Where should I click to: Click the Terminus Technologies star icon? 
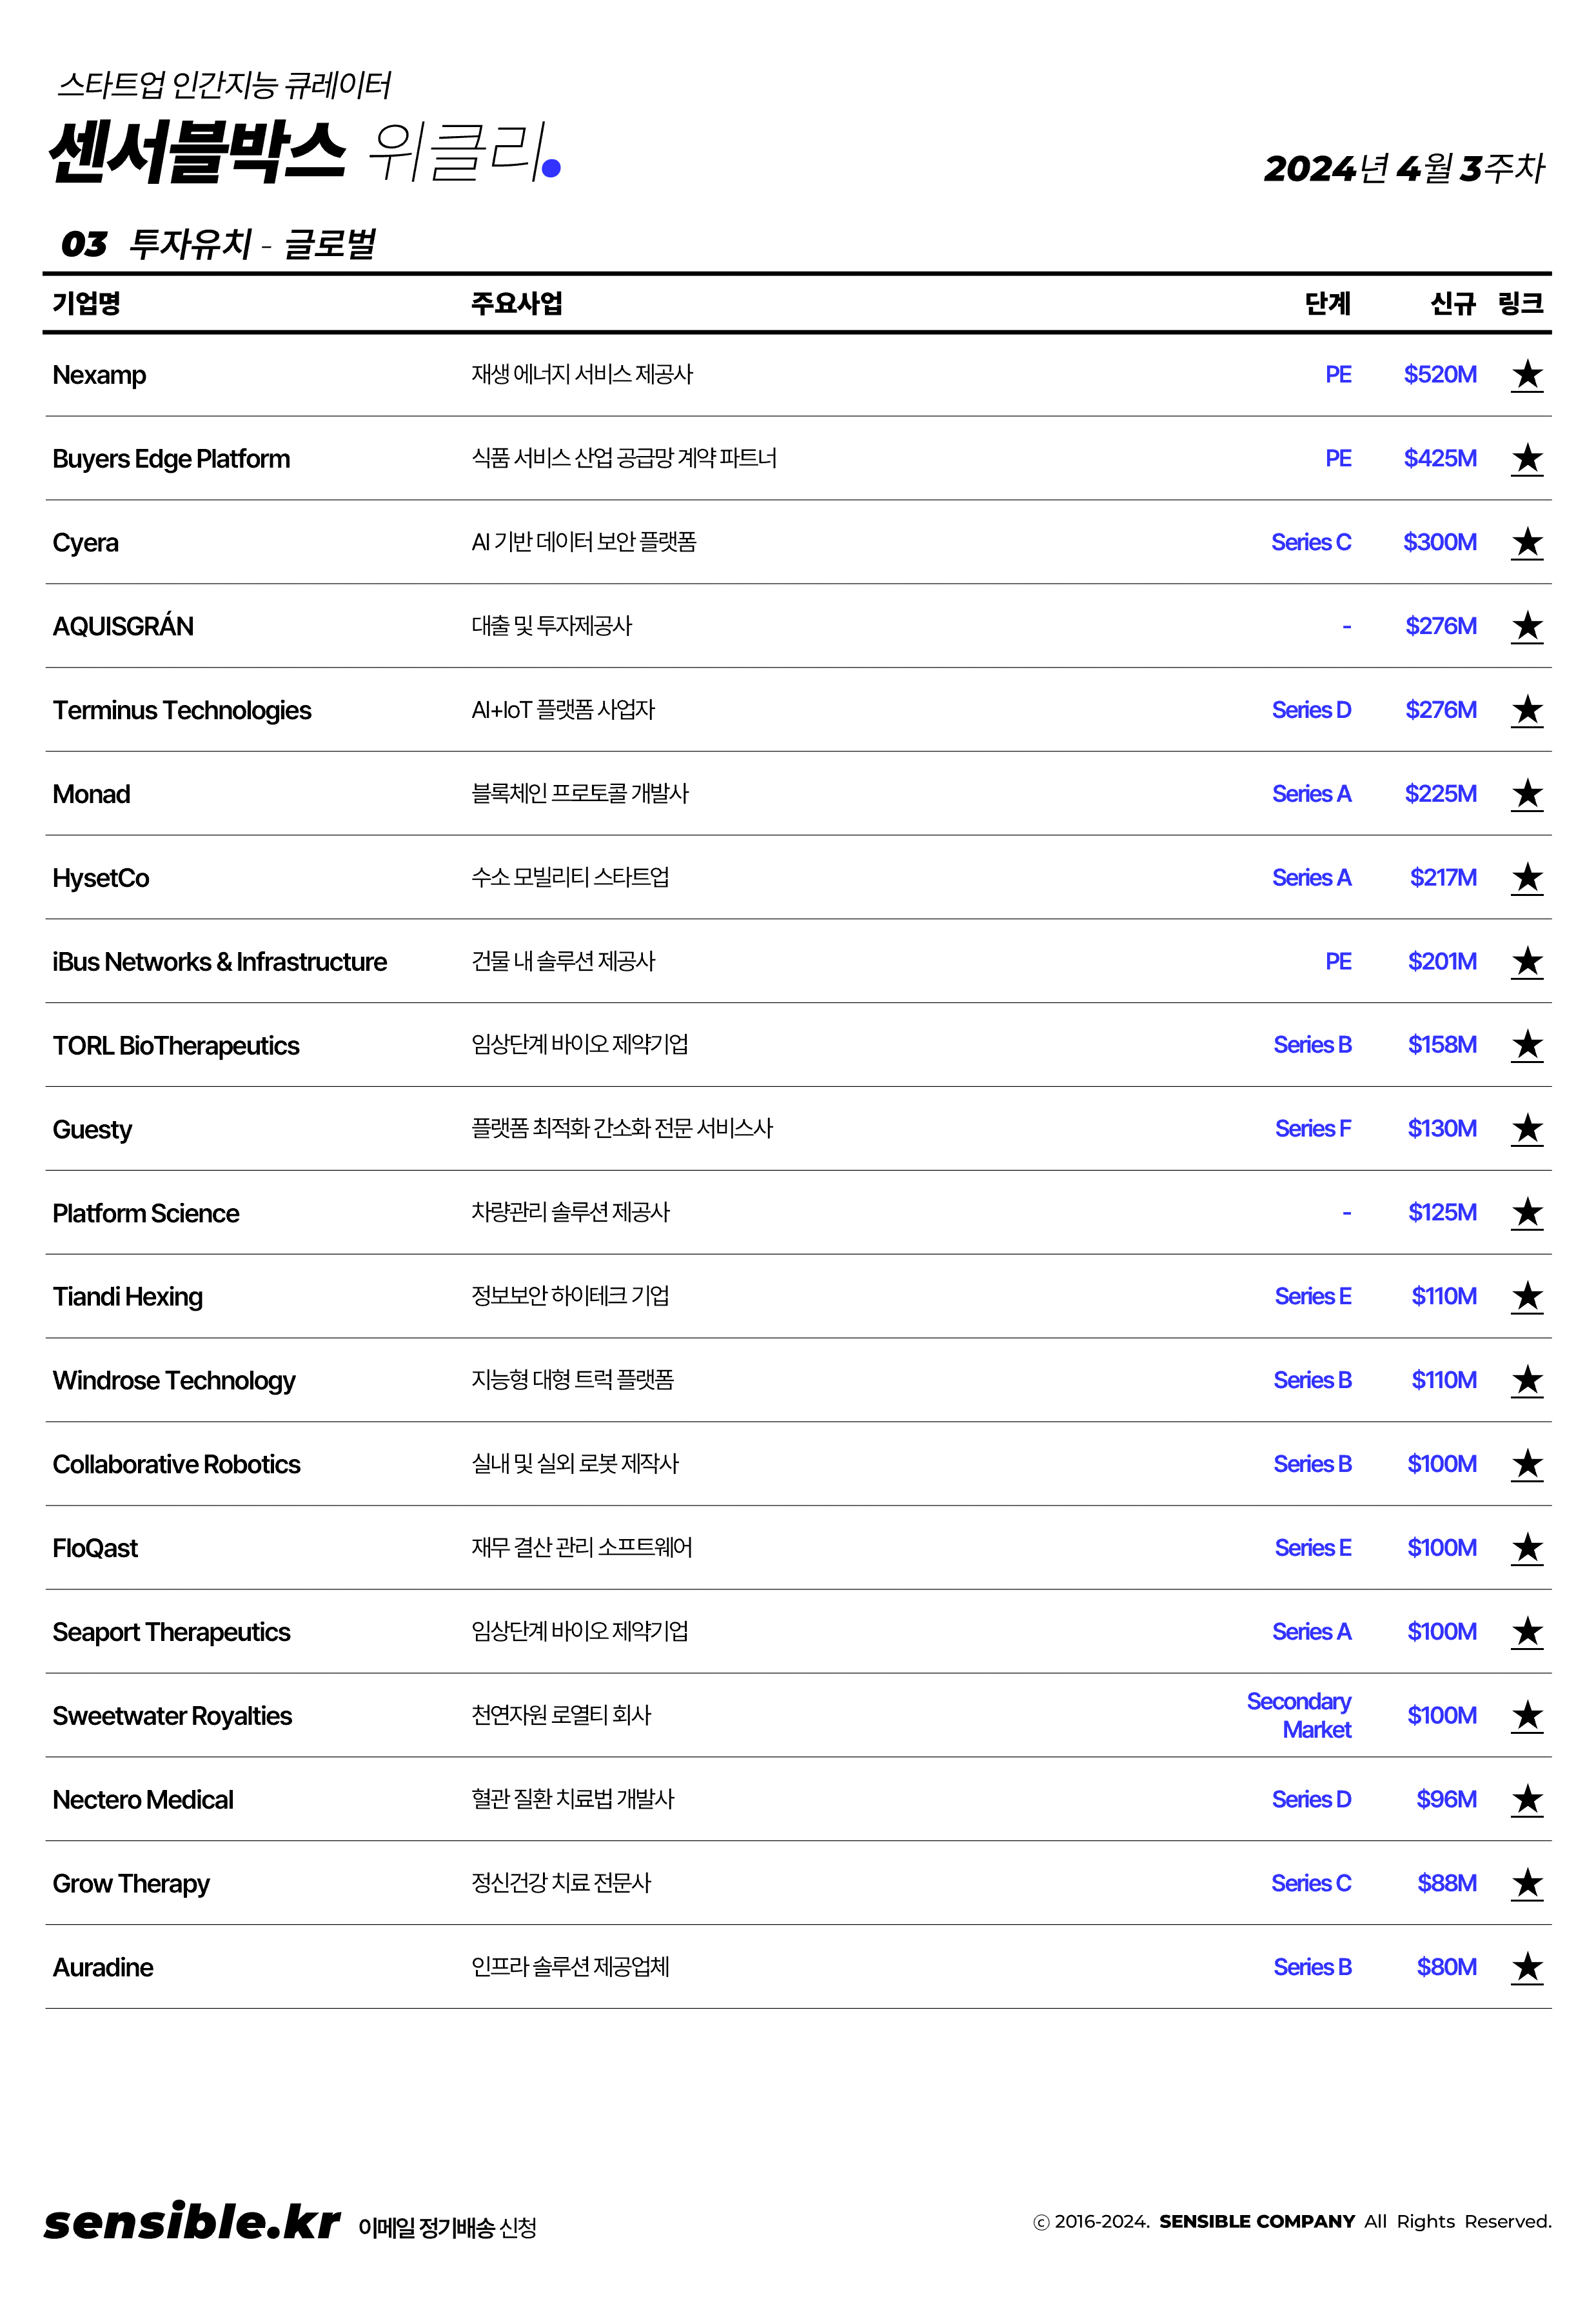(1526, 710)
